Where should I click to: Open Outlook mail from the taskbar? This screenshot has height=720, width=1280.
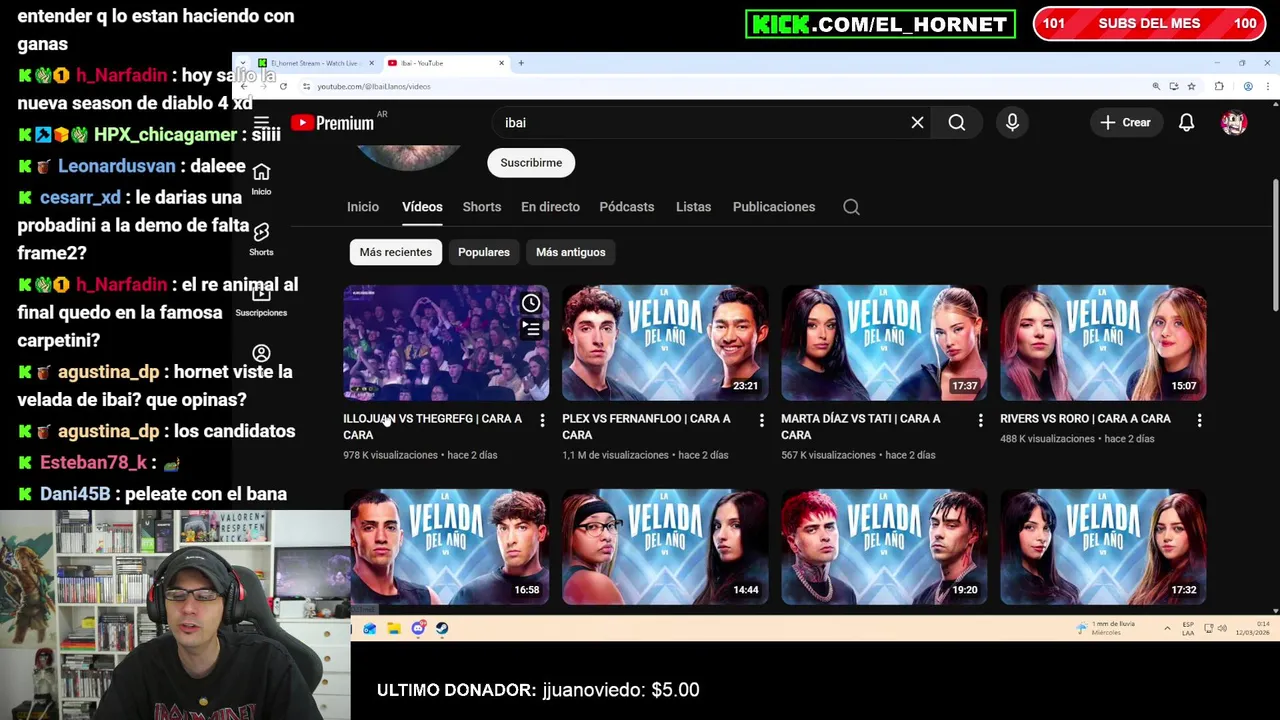[370, 628]
